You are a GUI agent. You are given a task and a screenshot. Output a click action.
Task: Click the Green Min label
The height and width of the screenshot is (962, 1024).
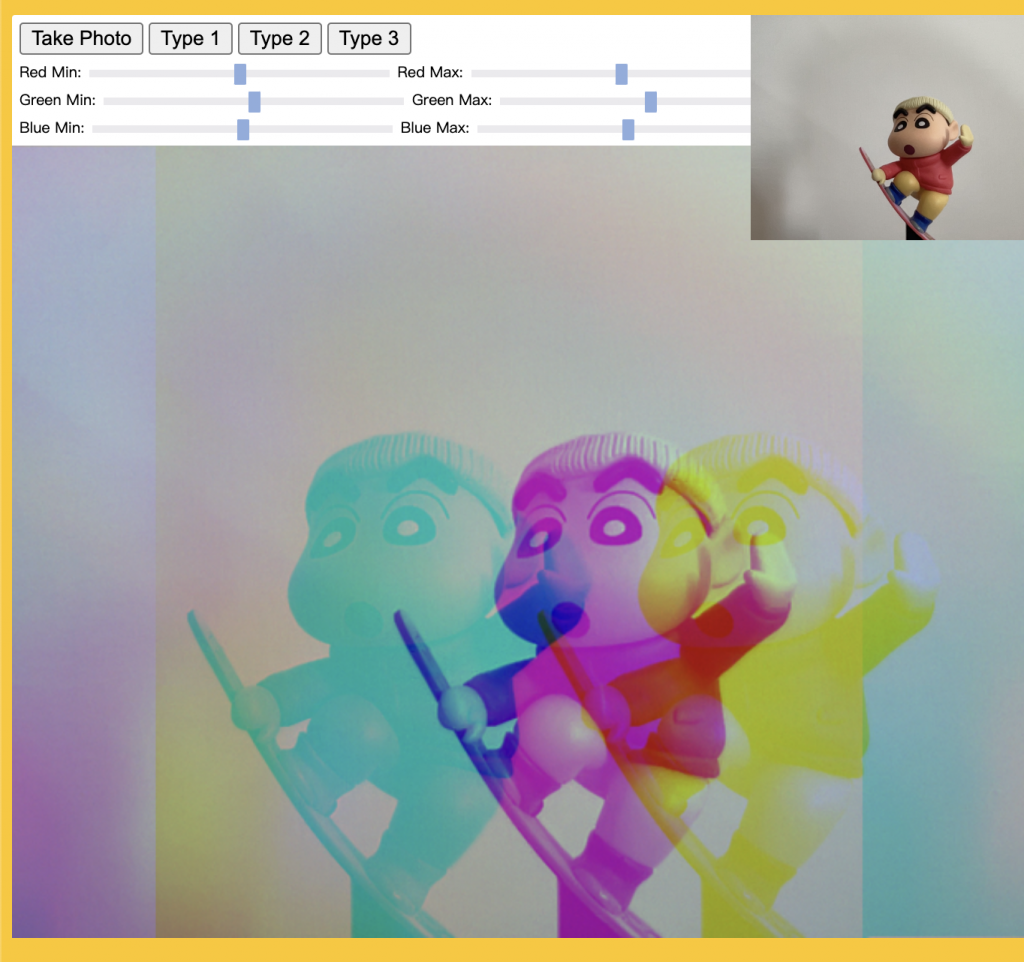point(57,101)
